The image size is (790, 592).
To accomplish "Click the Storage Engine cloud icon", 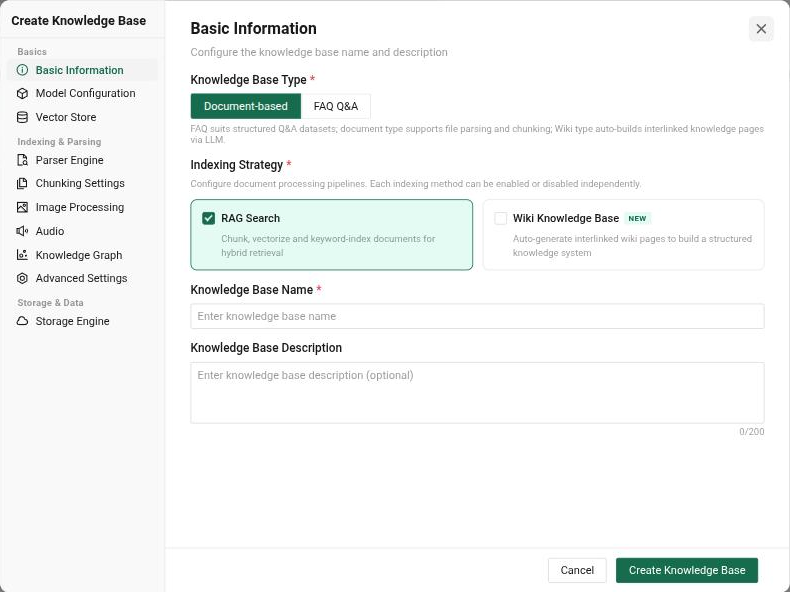I will (x=22, y=321).
